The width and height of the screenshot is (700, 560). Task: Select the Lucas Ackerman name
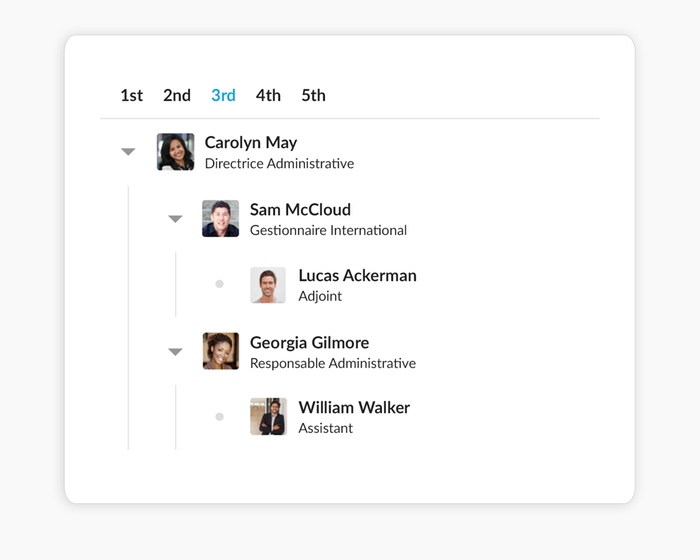coord(357,276)
